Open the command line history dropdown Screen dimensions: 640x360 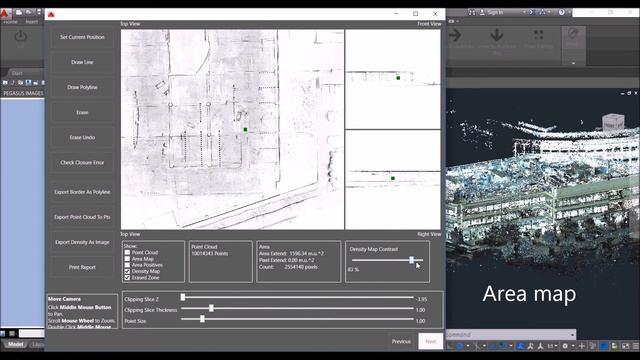(x=572, y=335)
